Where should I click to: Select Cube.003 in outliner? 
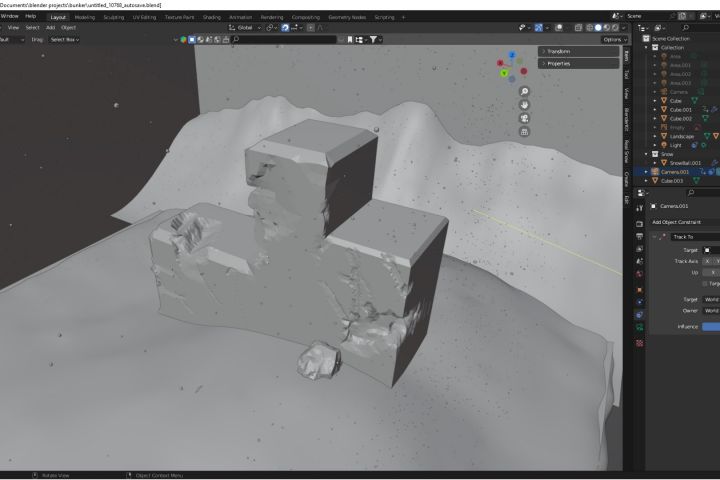click(x=672, y=181)
